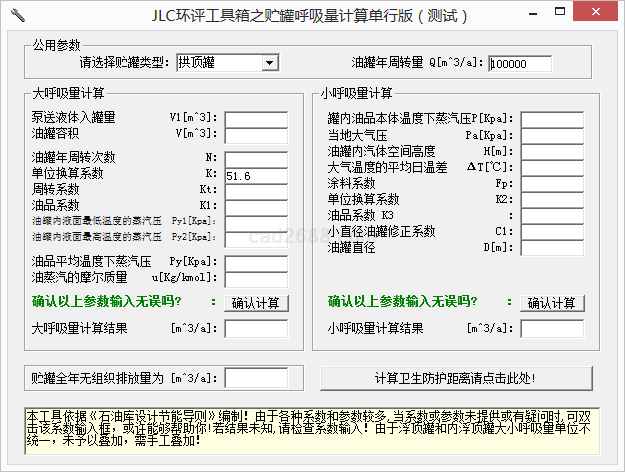Click the V1 pumped liquid volume field
625x472 pixels.
click(255, 119)
